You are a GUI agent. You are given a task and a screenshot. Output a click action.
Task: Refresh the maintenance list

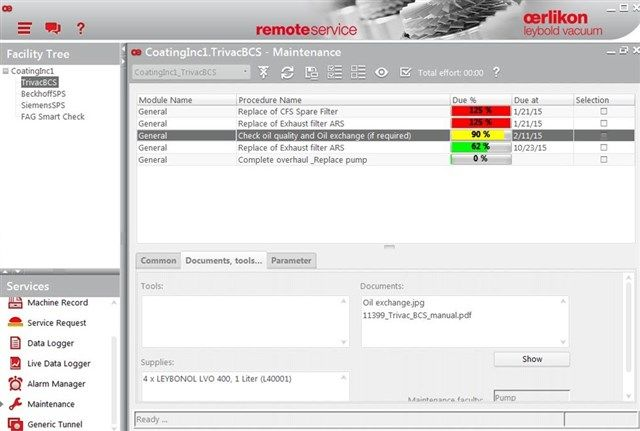pyautogui.click(x=287, y=72)
